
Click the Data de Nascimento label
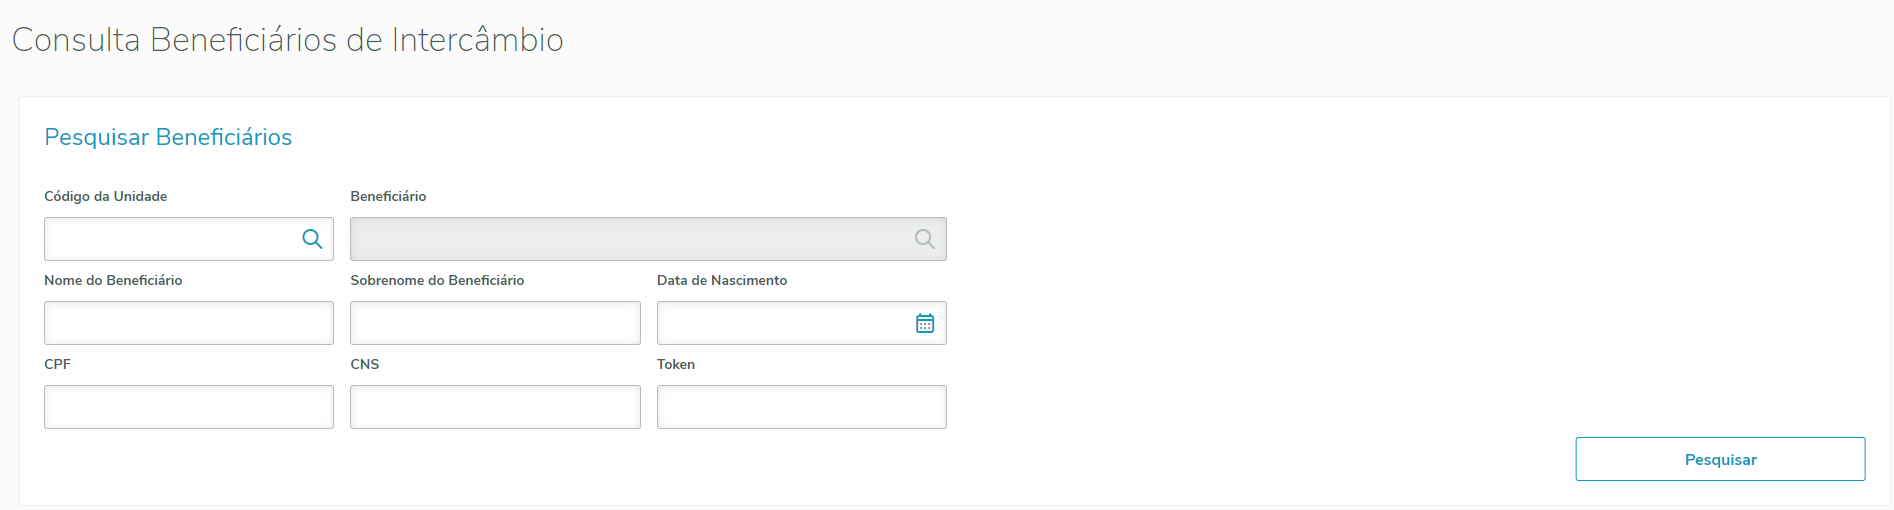coord(722,280)
